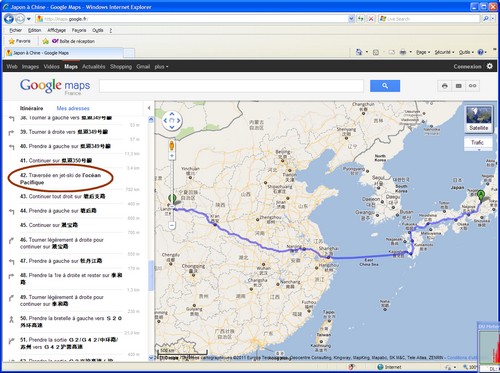The width and height of the screenshot is (500, 373).
Task: Click the Live Search magnifier icon
Action: point(486,19)
